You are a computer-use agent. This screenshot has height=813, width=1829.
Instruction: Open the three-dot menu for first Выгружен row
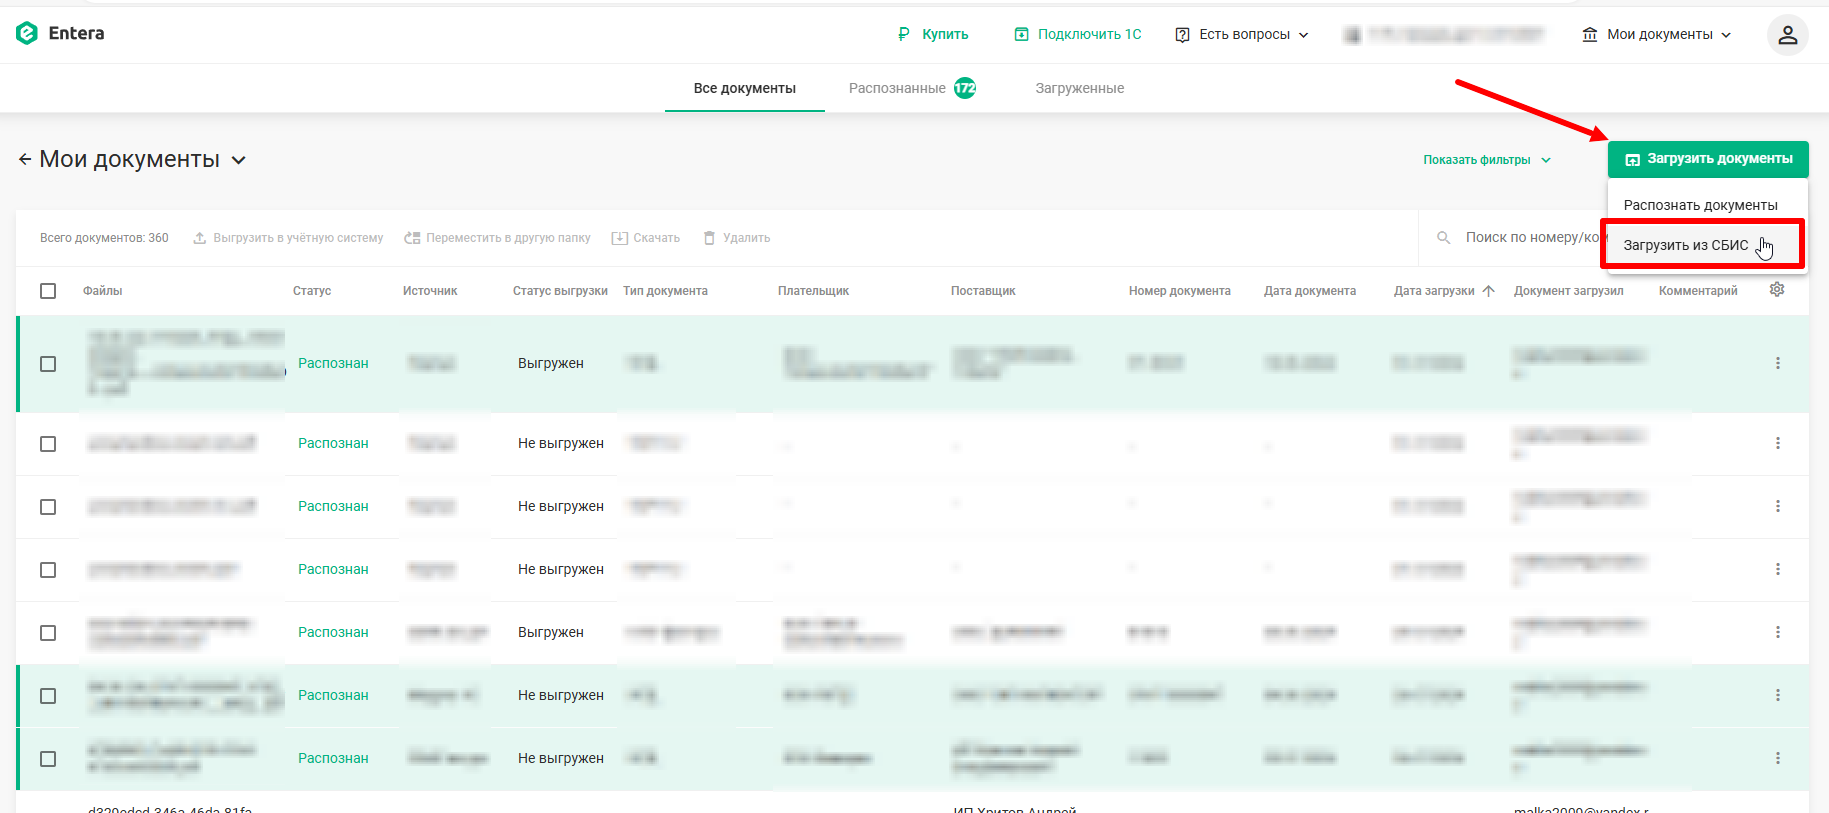1778,363
